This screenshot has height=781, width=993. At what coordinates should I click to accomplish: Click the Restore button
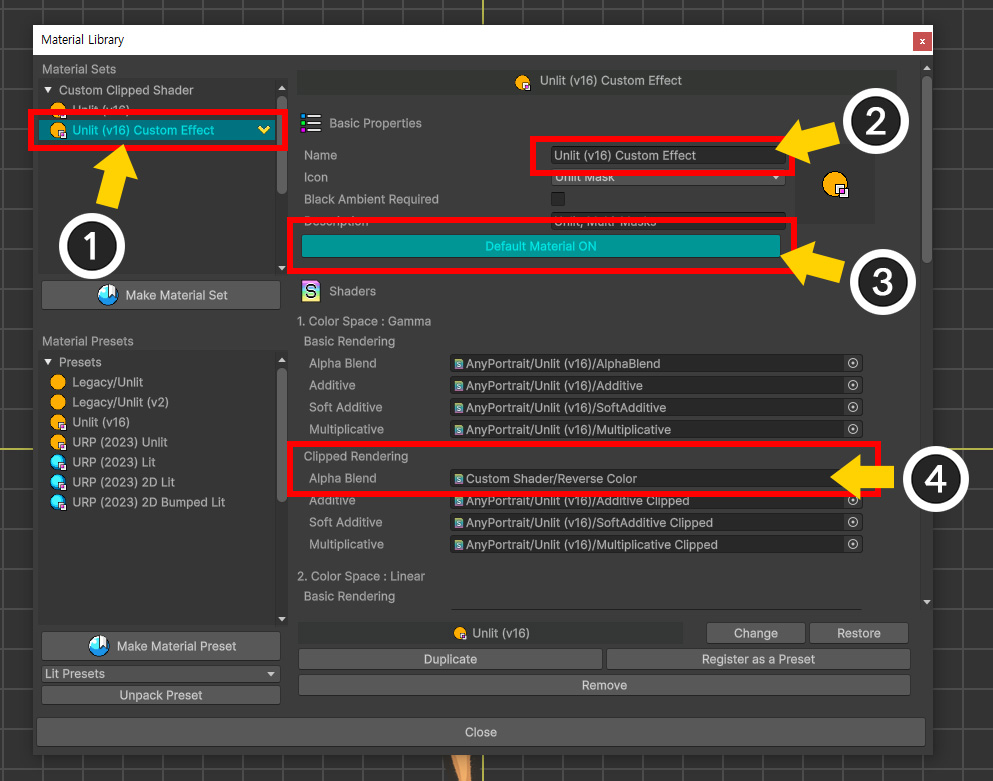pos(859,633)
